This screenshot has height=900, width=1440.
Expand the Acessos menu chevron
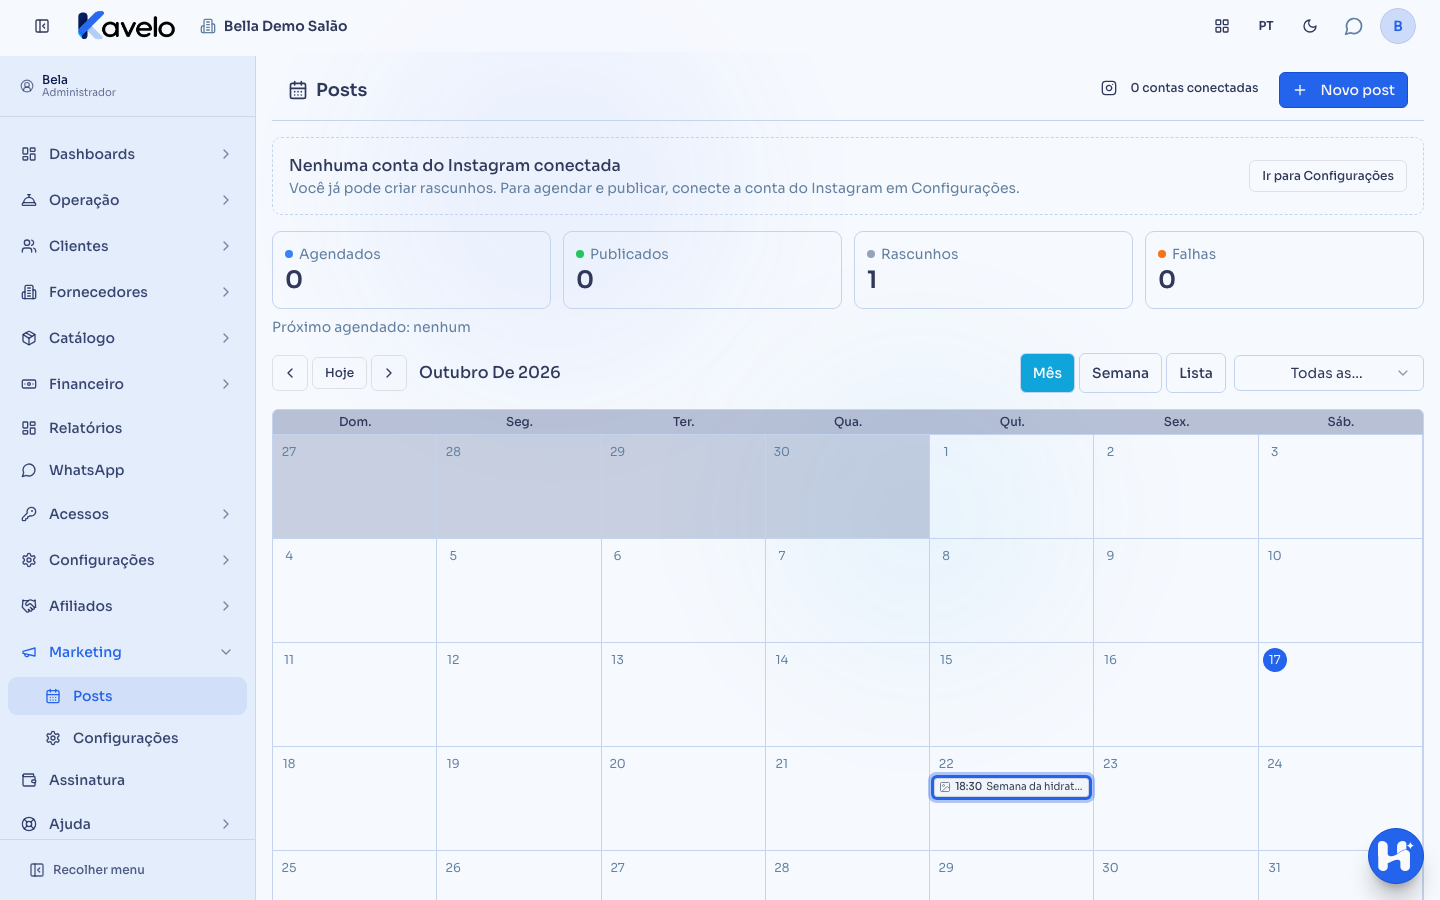pyautogui.click(x=226, y=514)
